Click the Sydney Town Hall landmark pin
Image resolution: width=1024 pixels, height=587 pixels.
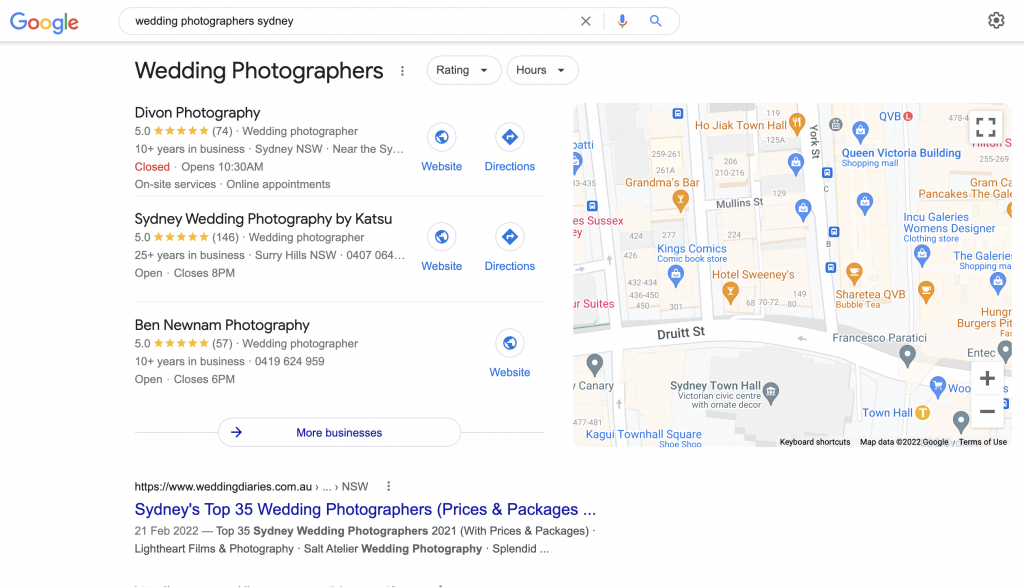tap(771, 392)
